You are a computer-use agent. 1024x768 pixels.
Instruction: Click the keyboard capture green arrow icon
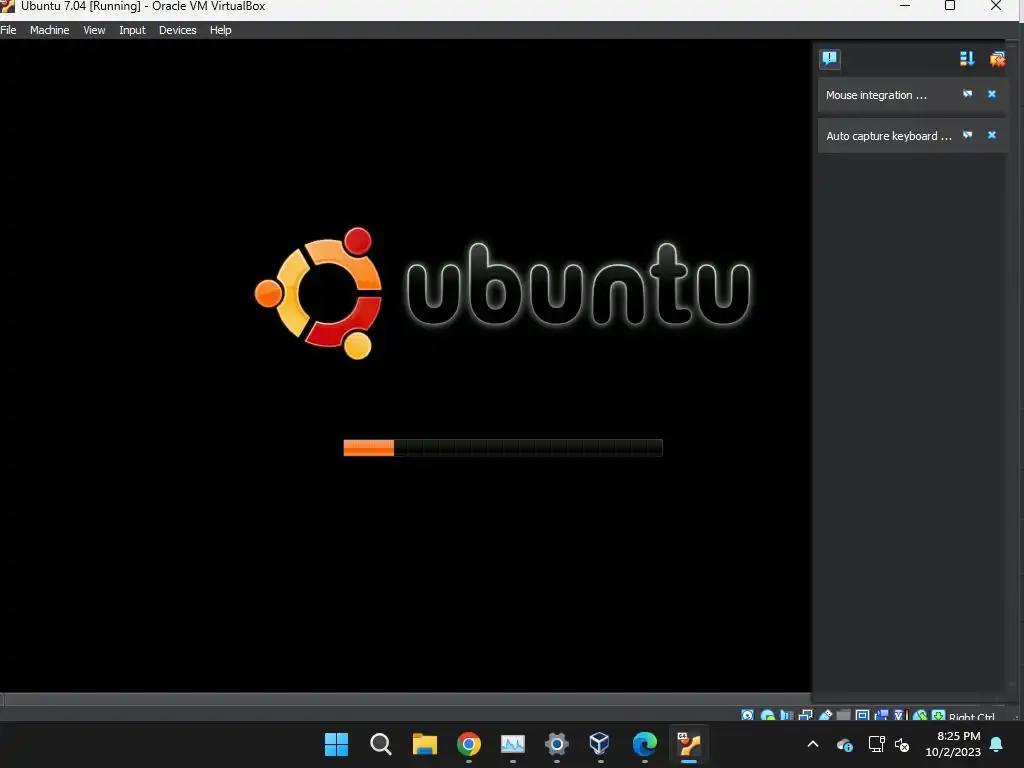(938, 715)
